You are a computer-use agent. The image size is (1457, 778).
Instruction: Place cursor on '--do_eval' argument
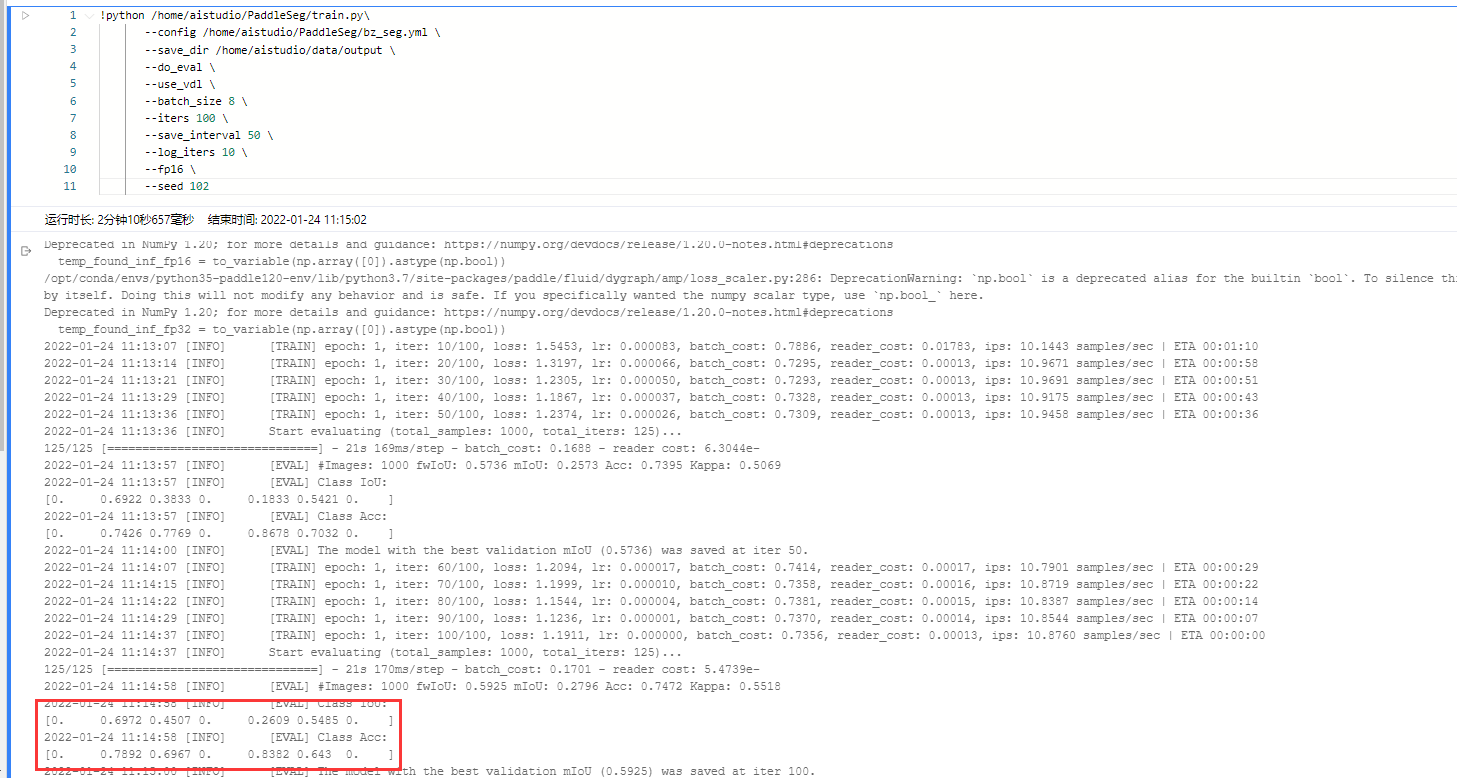pyautogui.click(x=179, y=67)
